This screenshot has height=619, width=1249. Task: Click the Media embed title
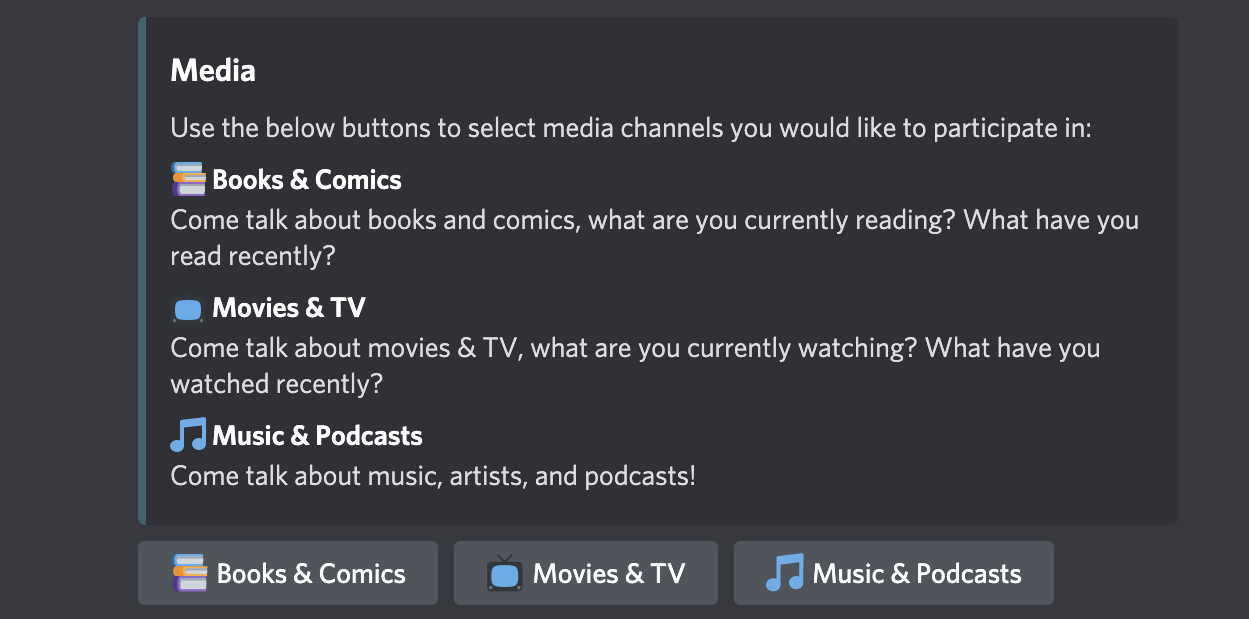click(213, 71)
